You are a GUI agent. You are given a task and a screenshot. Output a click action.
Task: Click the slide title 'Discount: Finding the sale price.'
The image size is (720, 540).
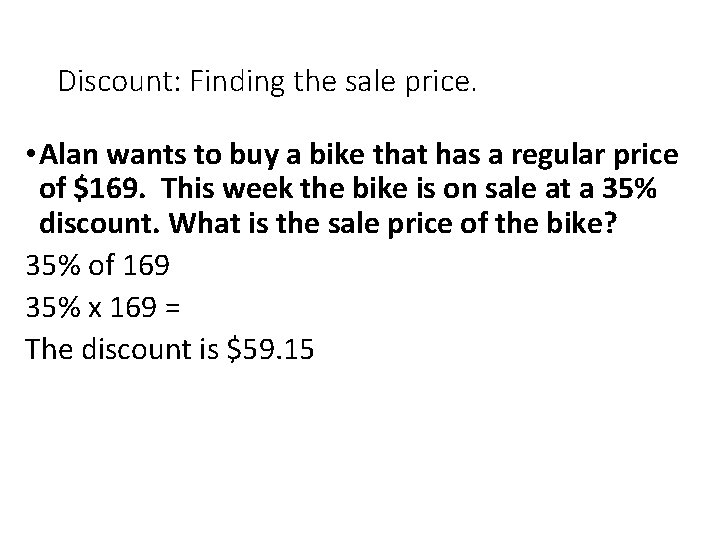click(x=268, y=80)
